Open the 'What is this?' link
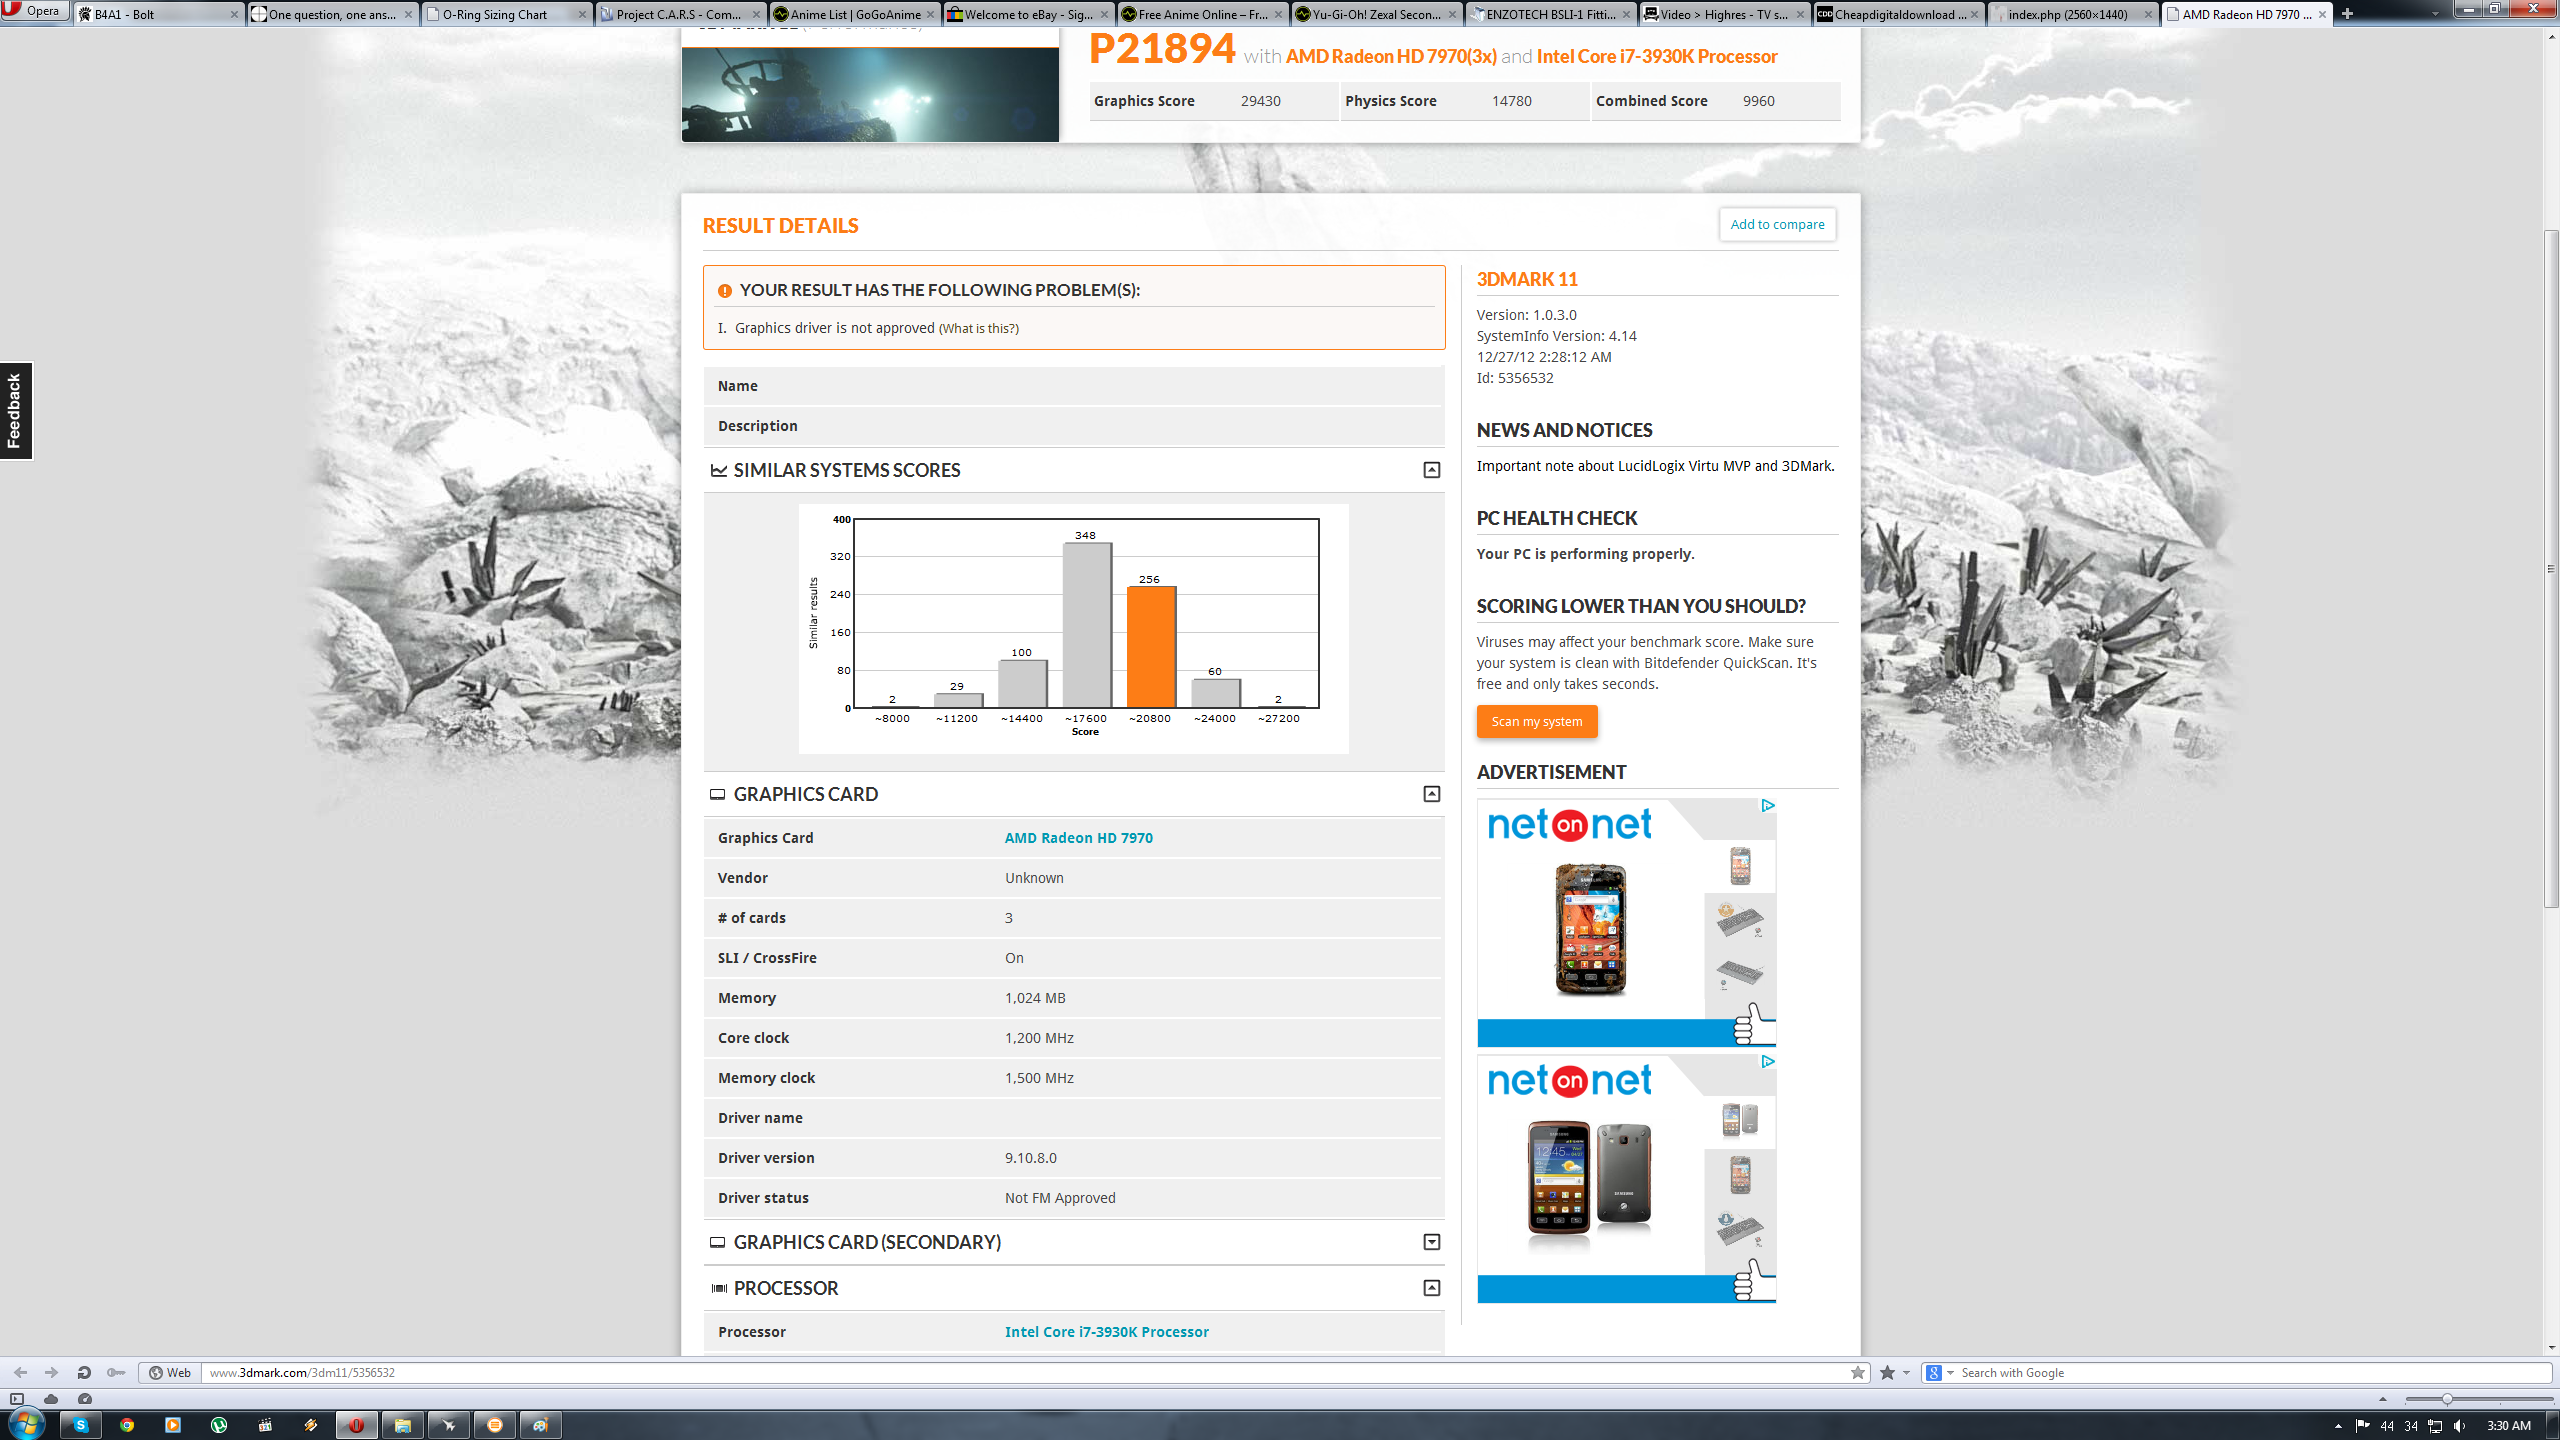Viewport: 2560px width, 1440px height. [x=978, y=328]
